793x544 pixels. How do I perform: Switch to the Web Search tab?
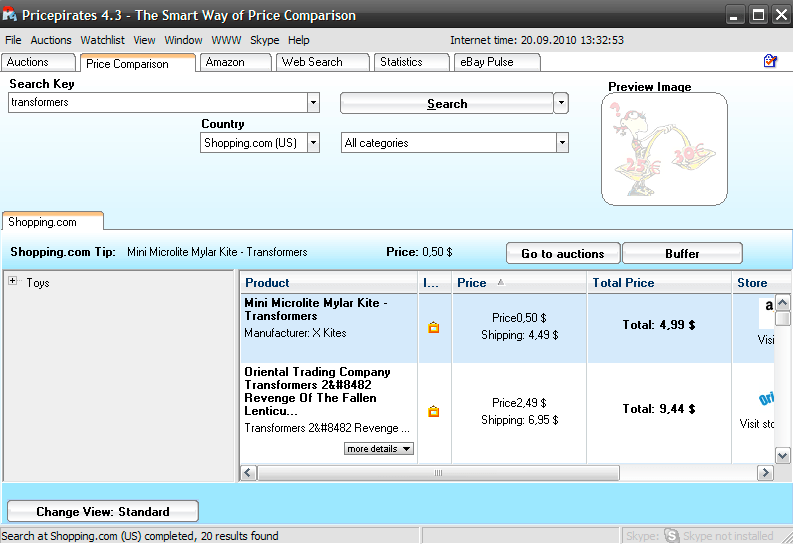(323, 62)
